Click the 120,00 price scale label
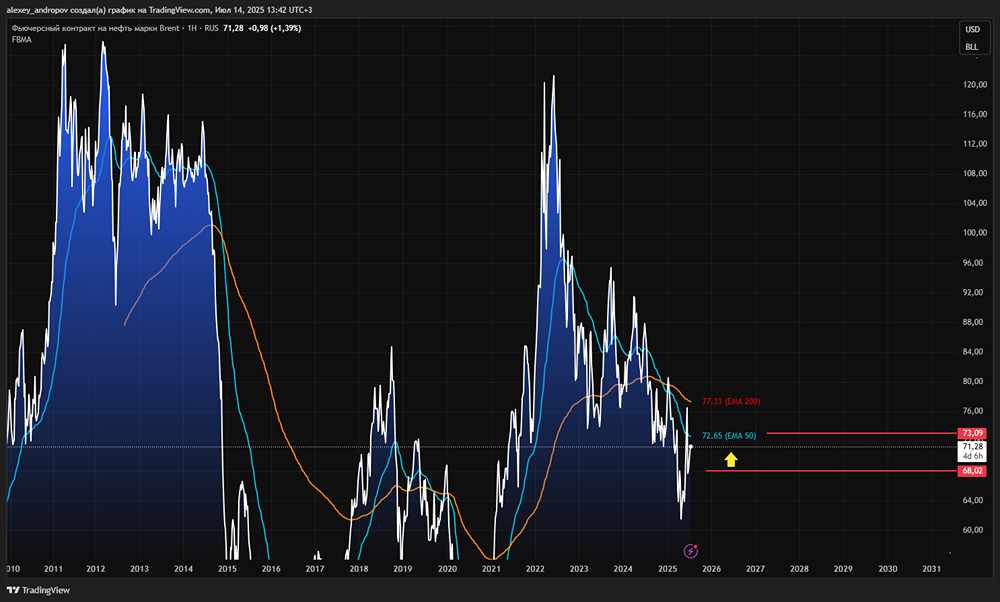The width and height of the screenshot is (1000, 602). 974,84
